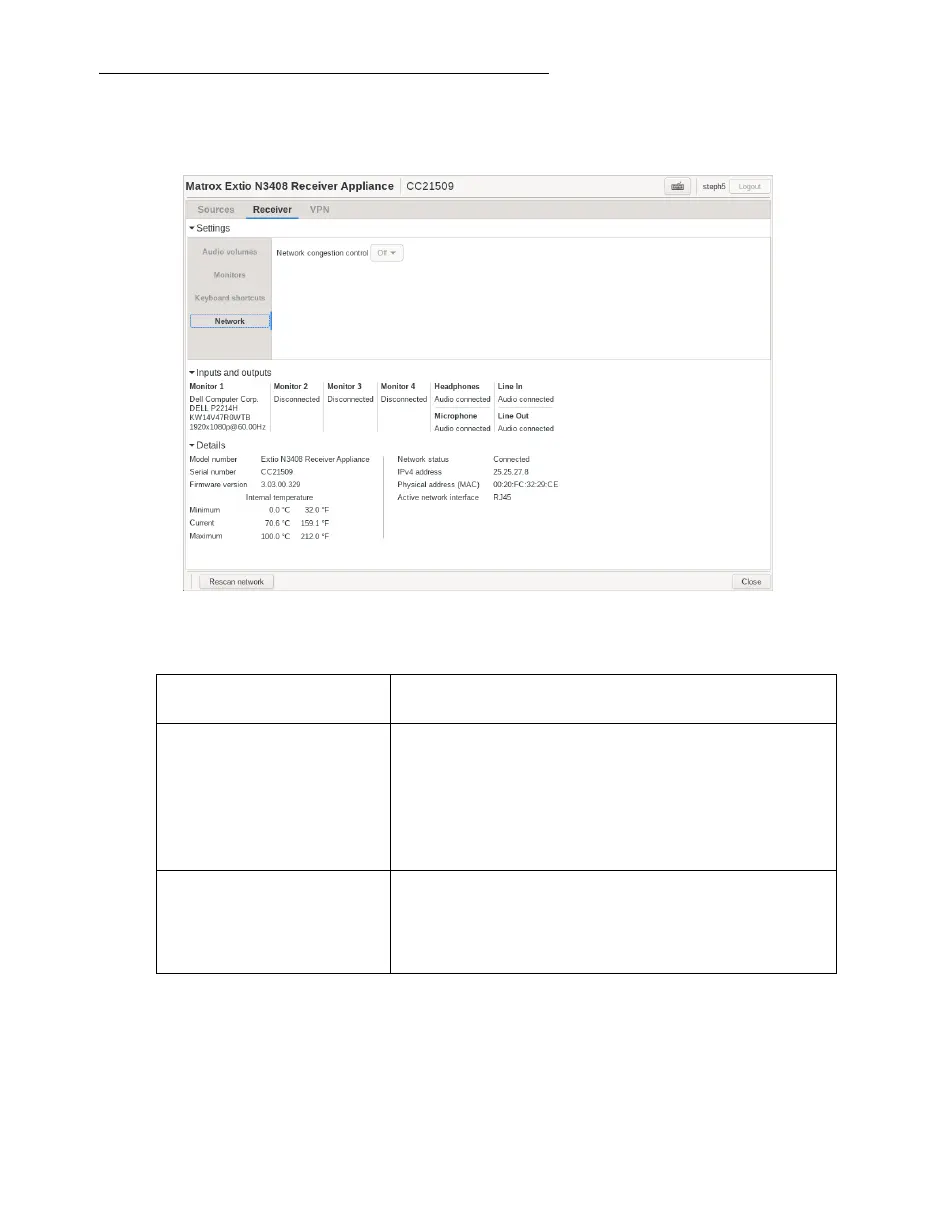
Task: Click firmware version 3.03.00.329
Action: [x=281, y=484]
